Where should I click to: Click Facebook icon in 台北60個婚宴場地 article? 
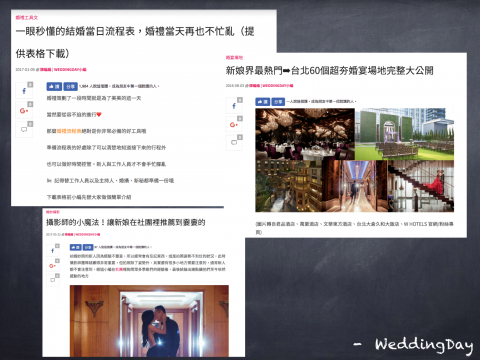point(234,106)
